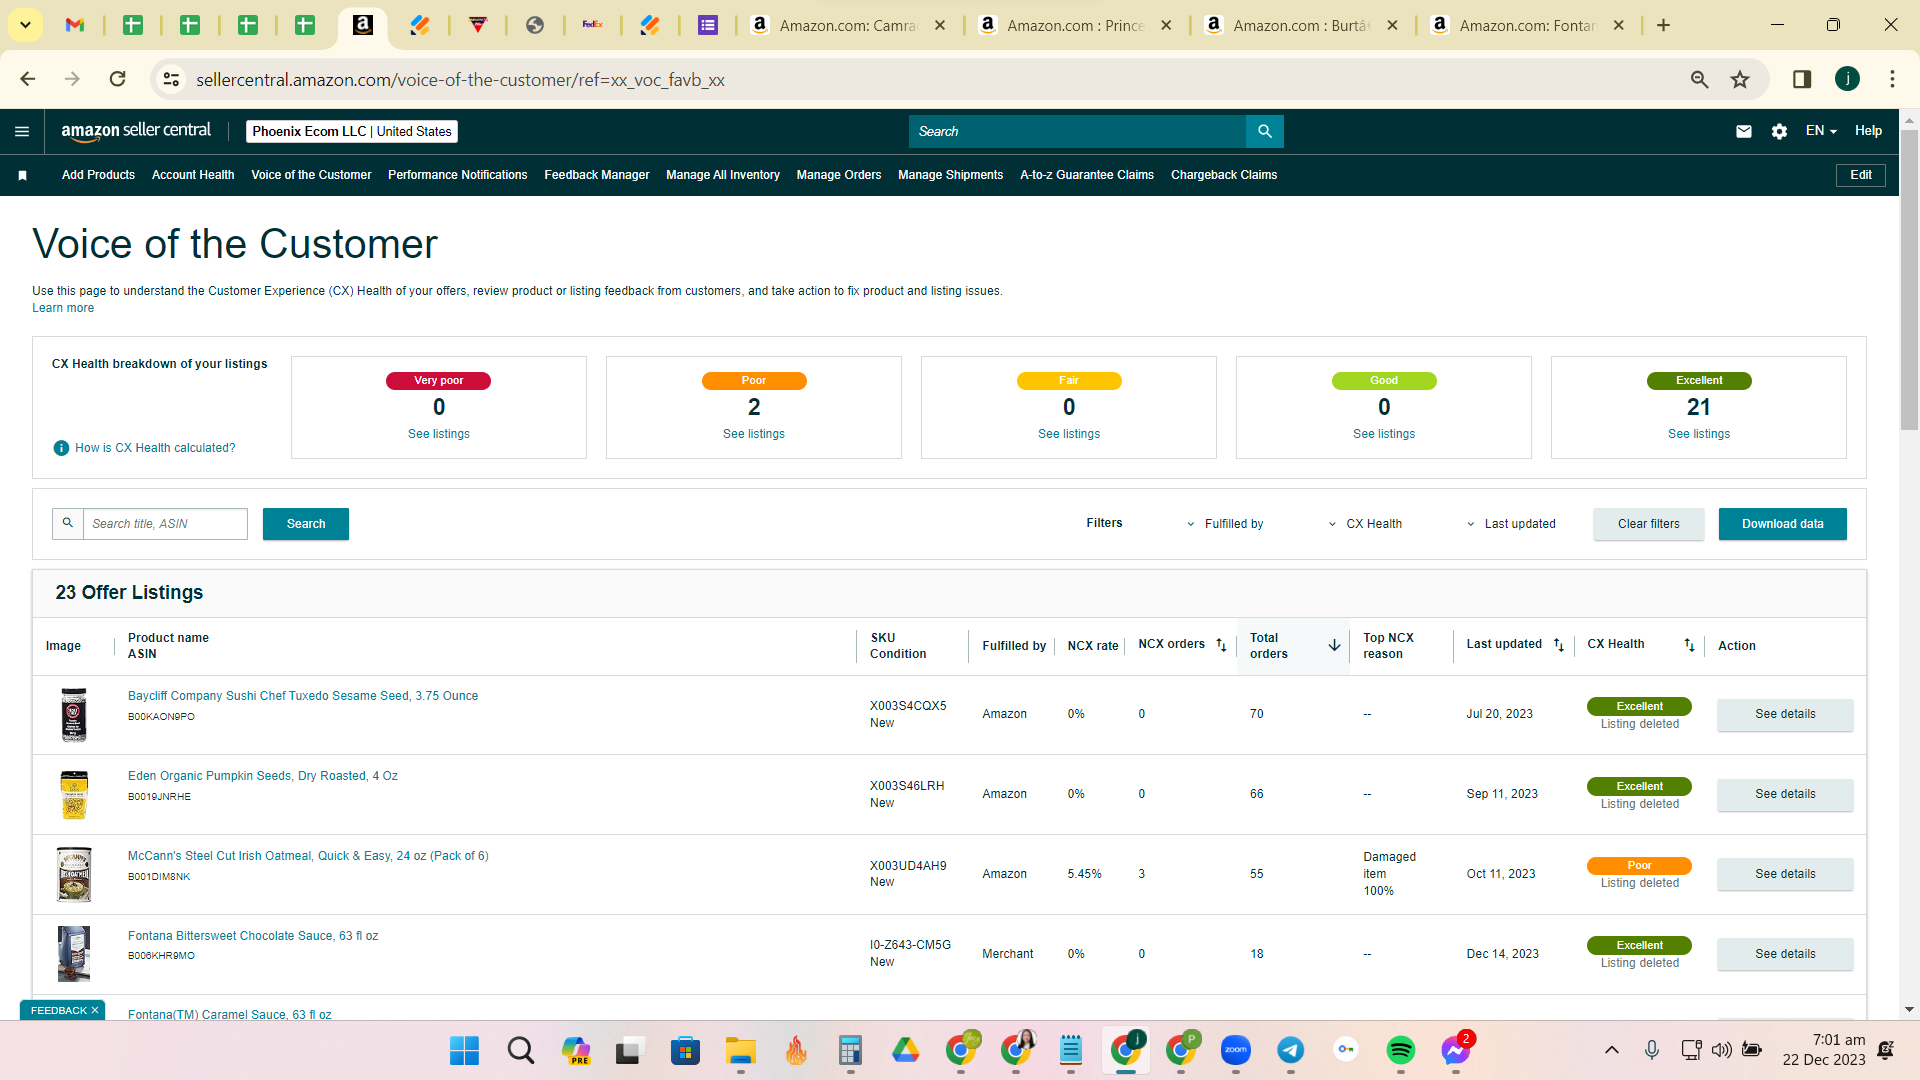Click the info icon beside CX Health calculated
The height and width of the screenshot is (1080, 1920).
click(61, 448)
